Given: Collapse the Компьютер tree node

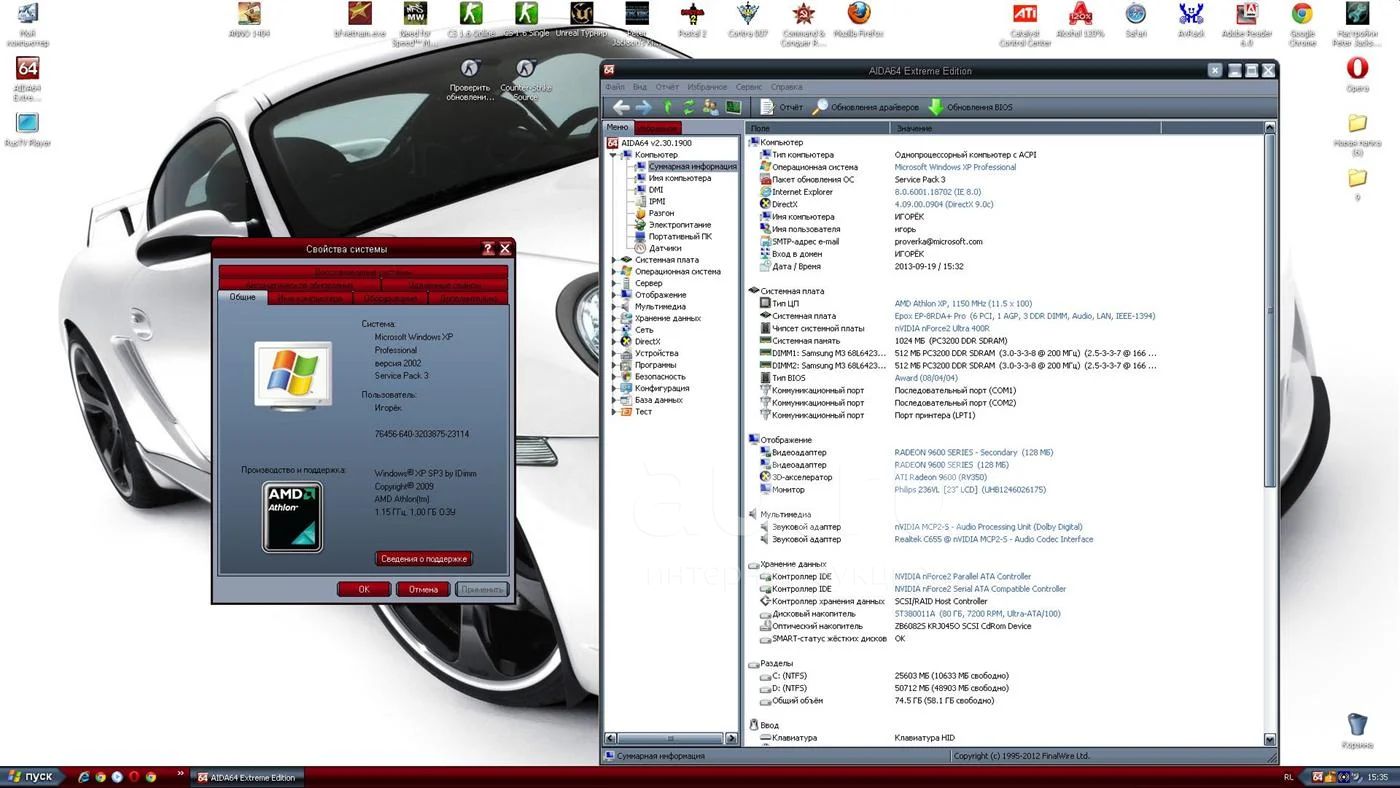Looking at the screenshot, I should pyautogui.click(x=614, y=155).
